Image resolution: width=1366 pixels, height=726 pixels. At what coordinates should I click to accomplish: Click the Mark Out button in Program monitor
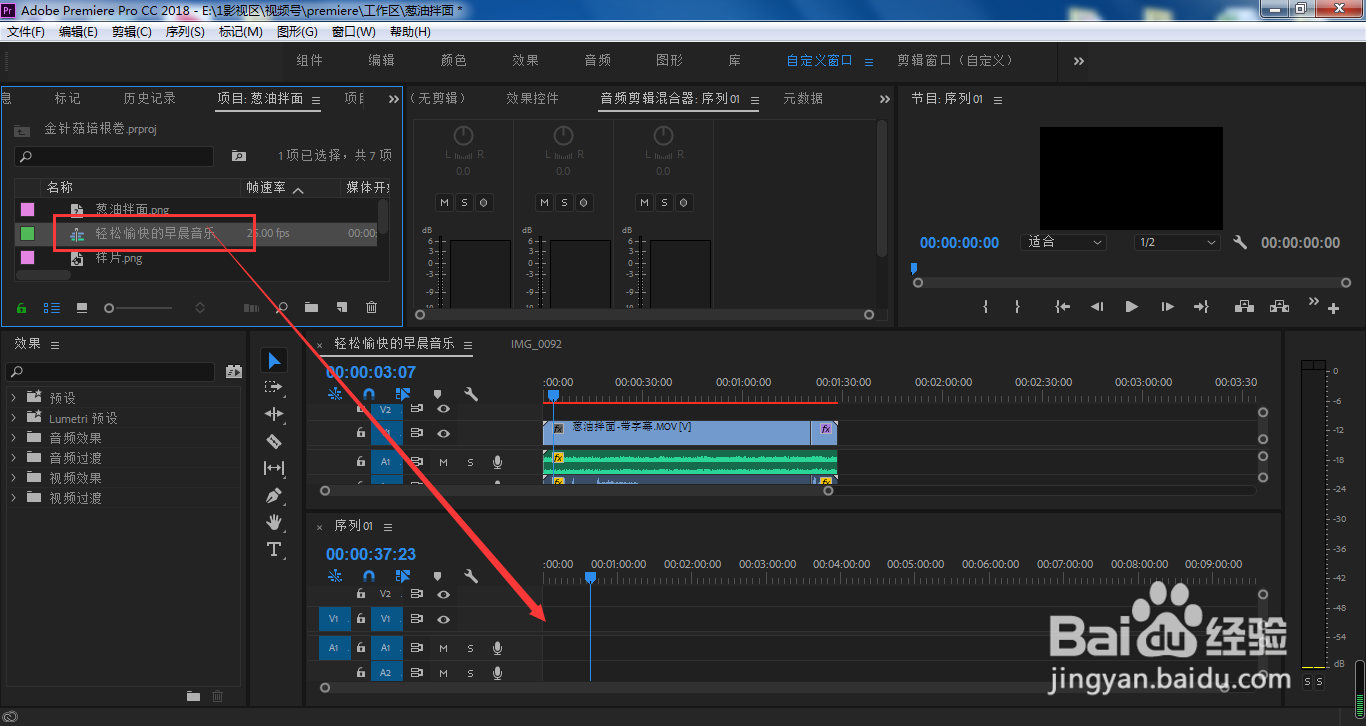coord(1018,307)
